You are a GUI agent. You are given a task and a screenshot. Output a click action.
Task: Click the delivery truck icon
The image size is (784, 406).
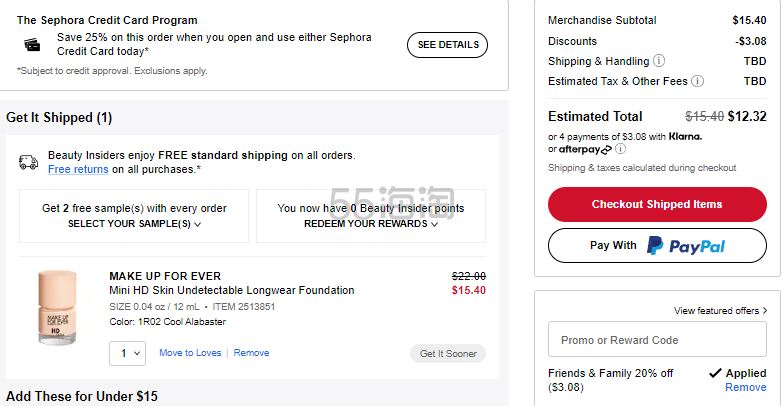click(29, 162)
